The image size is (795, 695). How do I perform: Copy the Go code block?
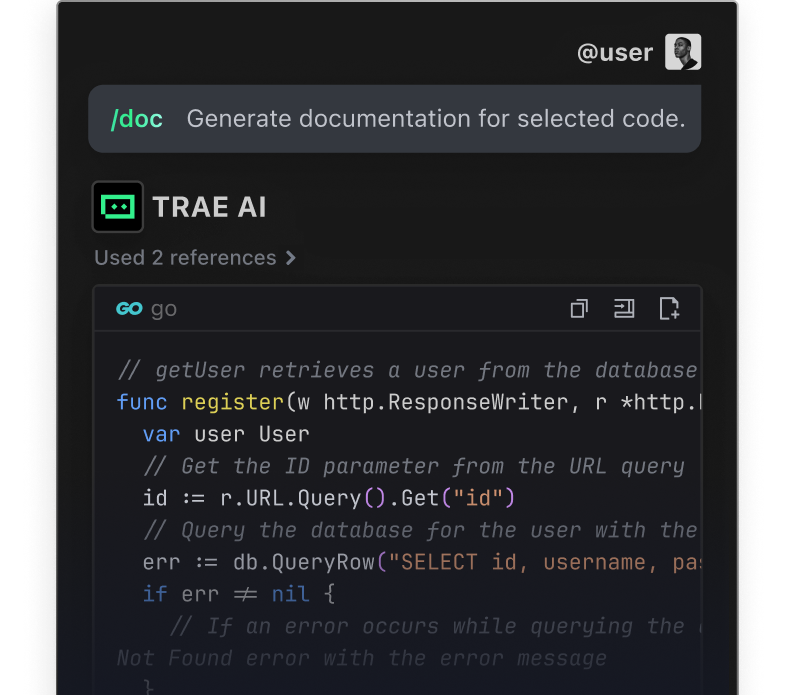point(579,309)
